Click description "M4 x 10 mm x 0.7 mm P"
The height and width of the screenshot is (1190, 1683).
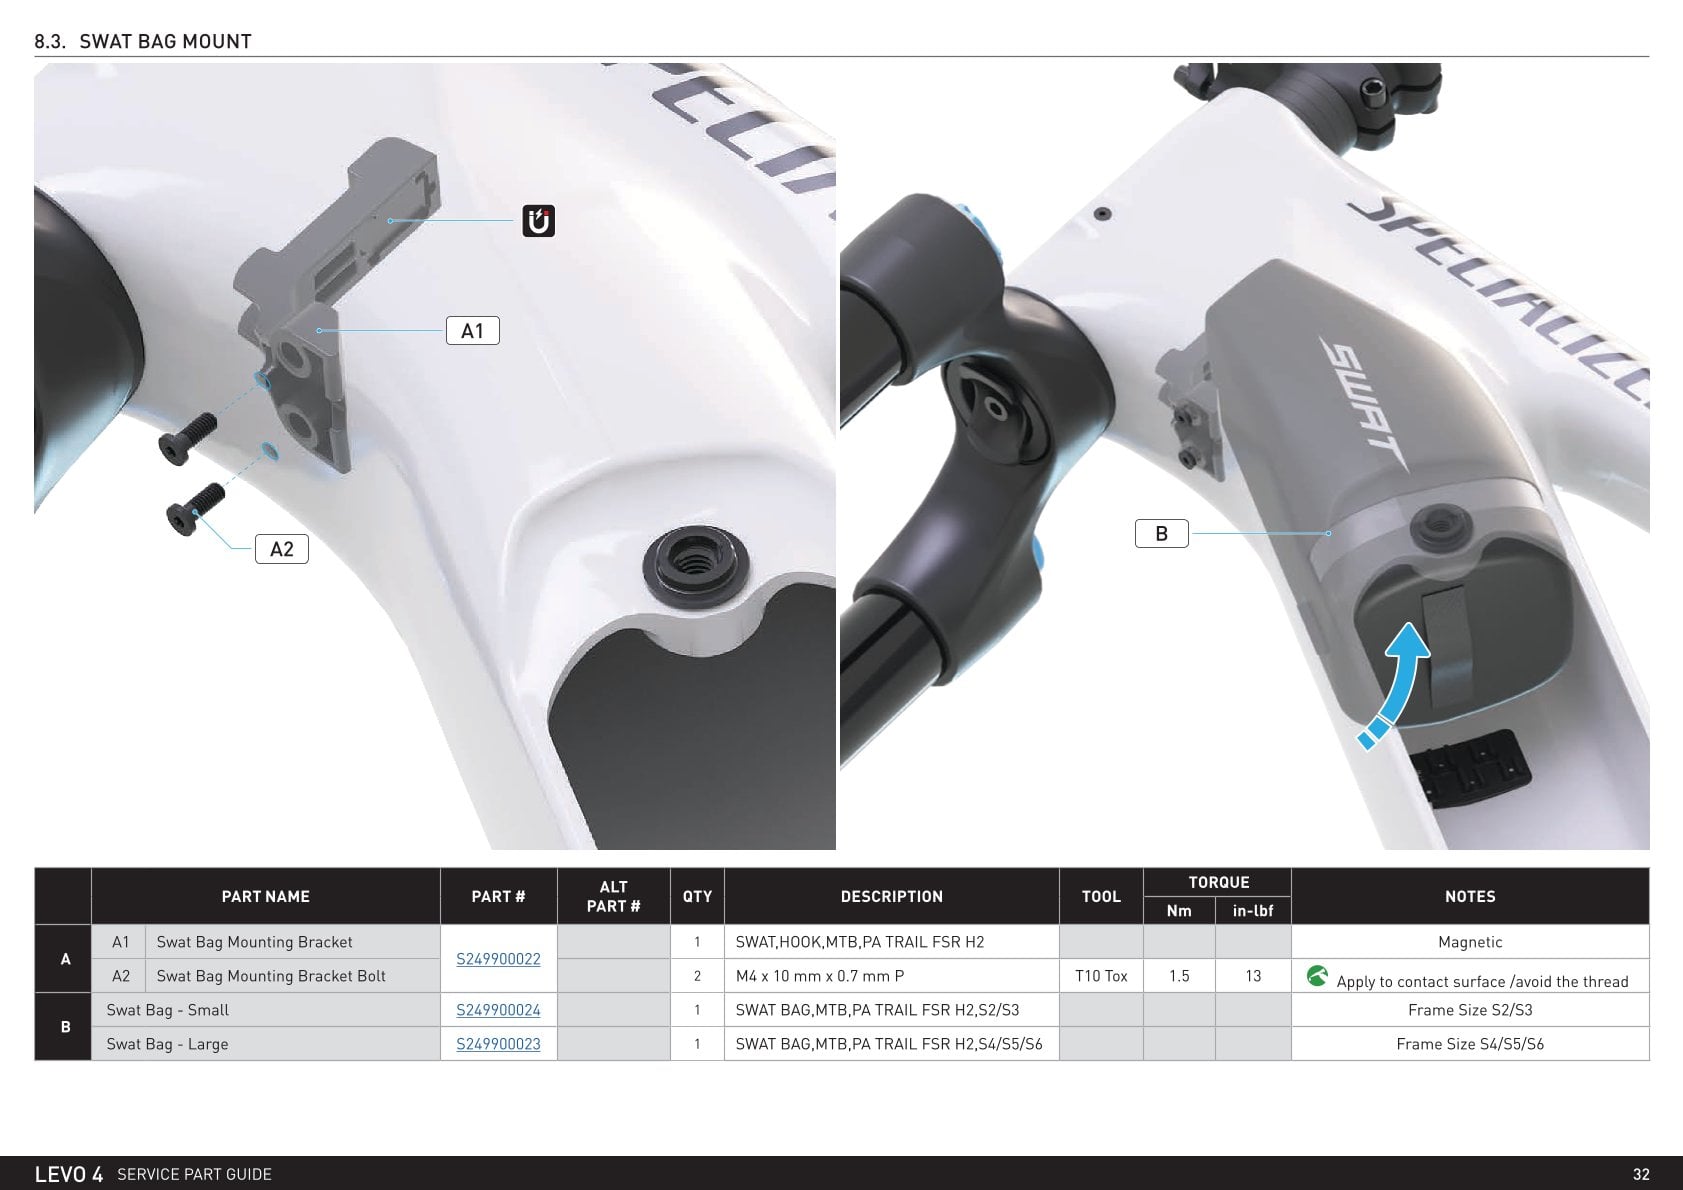click(x=820, y=976)
